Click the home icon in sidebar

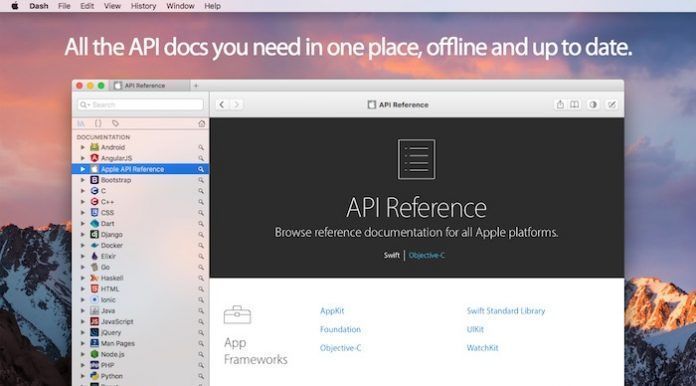[202, 123]
